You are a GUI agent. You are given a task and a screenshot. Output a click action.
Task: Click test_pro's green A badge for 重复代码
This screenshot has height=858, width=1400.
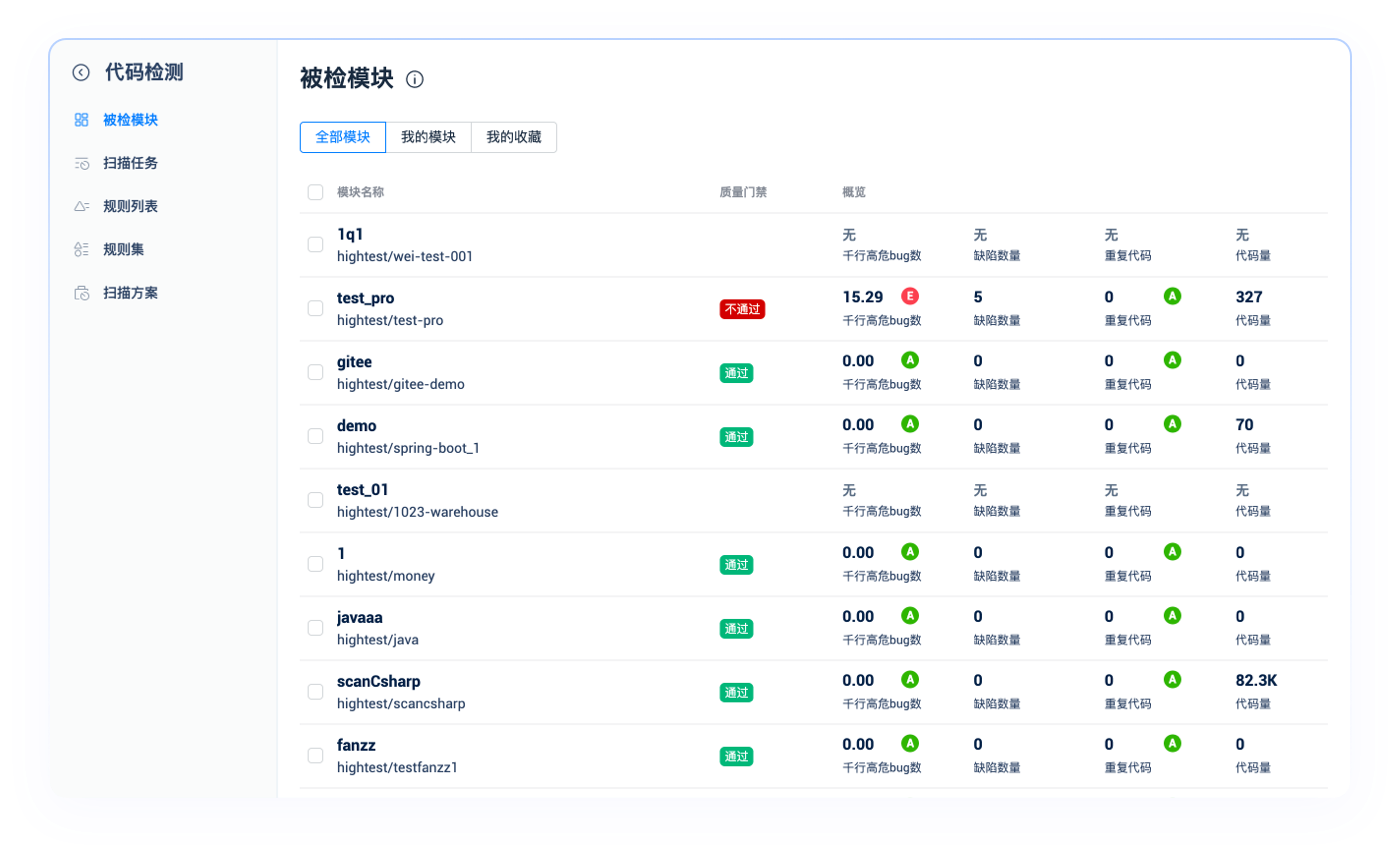pos(1172,296)
